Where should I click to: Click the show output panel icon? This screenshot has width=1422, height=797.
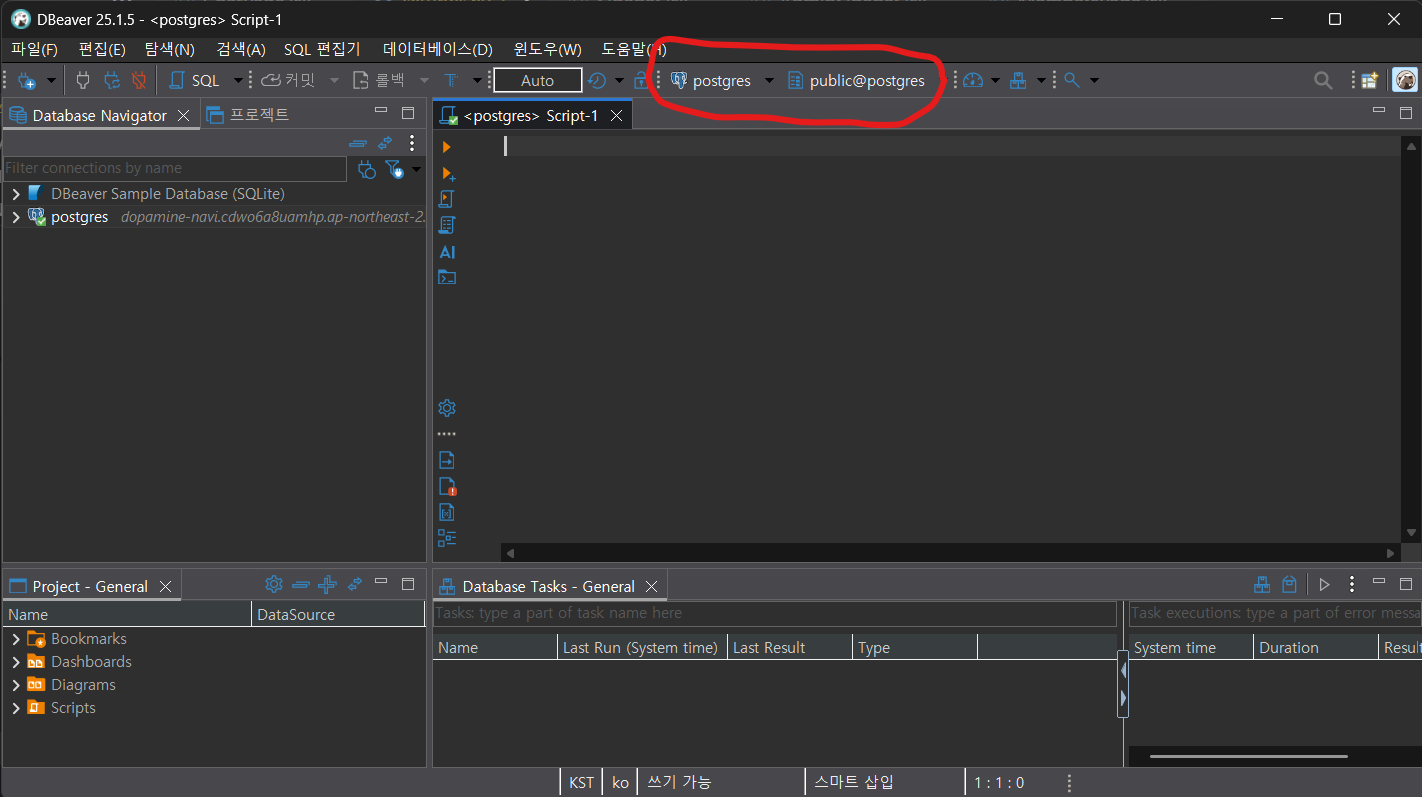tap(447, 460)
